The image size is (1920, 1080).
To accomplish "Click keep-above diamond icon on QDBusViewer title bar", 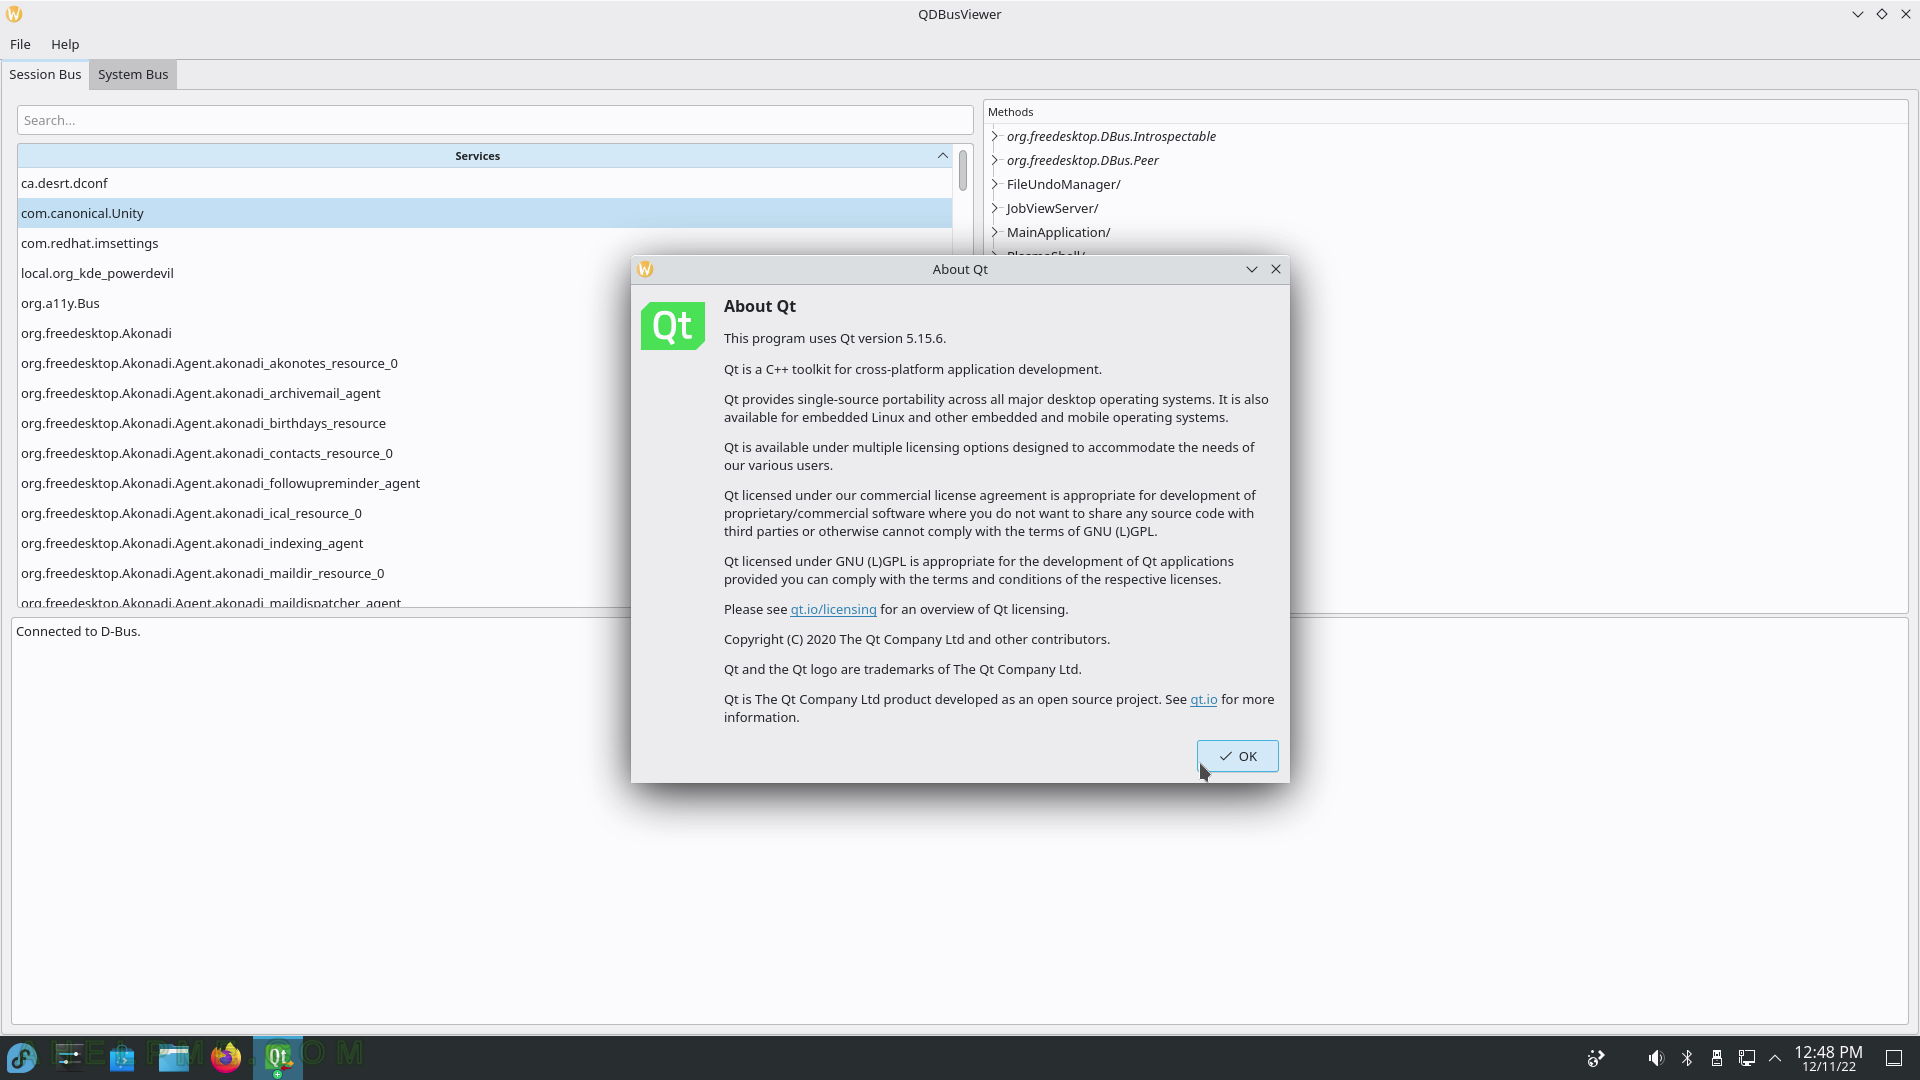I will tap(1881, 14).
